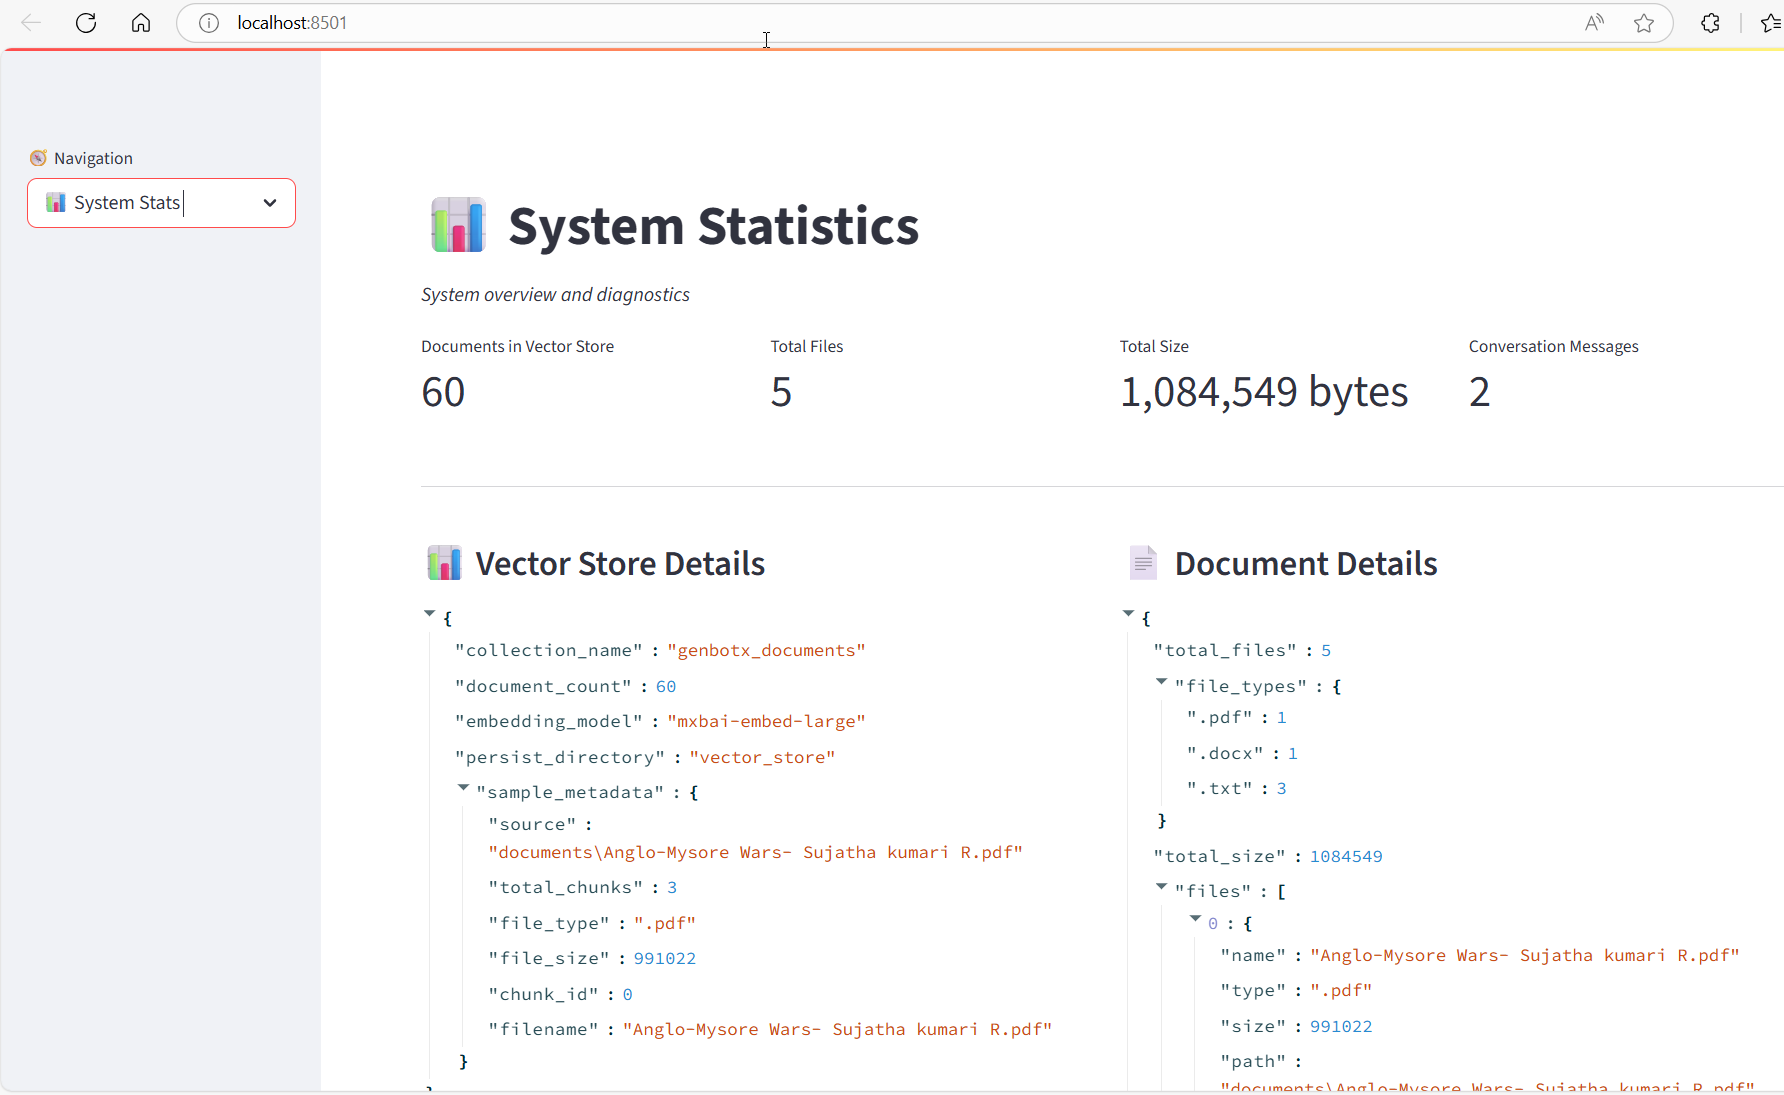Viewport: 1784px width, 1095px height.
Task: Collapse the sample_metadata object
Action: 463,787
